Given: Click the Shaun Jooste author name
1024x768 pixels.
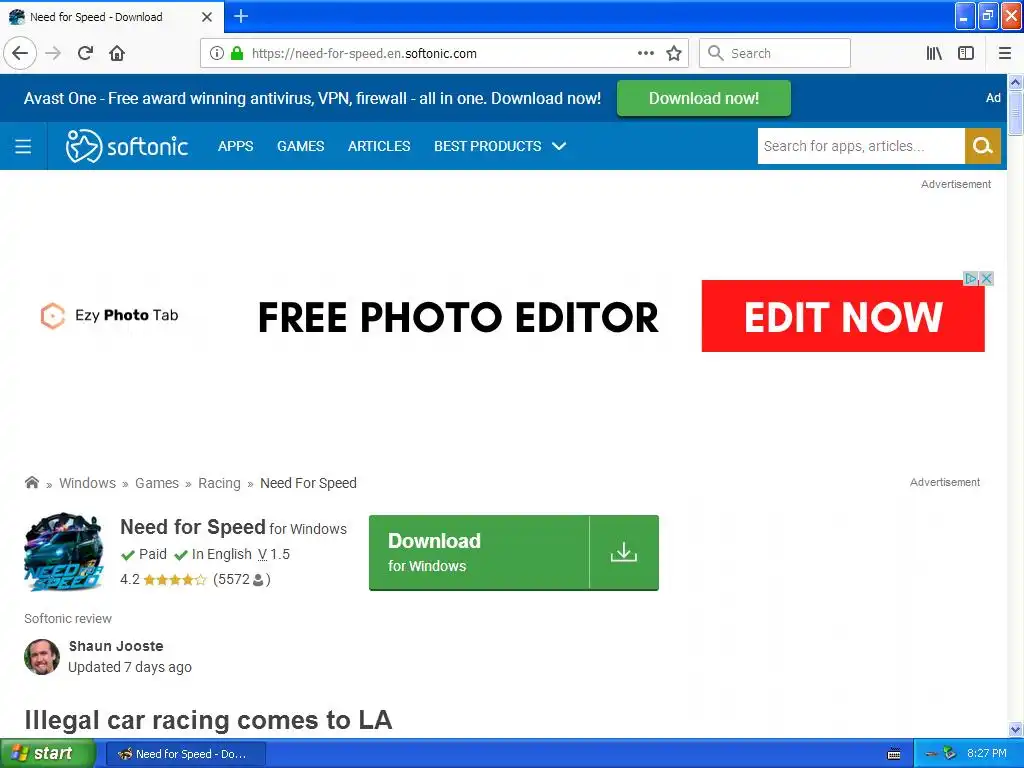Looking at the screenshot, I should point(116,646).
